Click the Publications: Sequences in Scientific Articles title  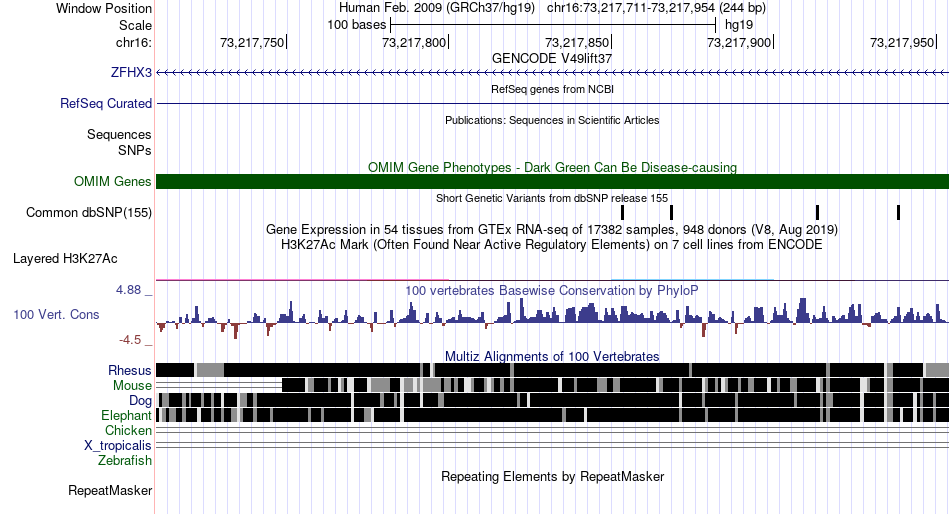(552, 120)
